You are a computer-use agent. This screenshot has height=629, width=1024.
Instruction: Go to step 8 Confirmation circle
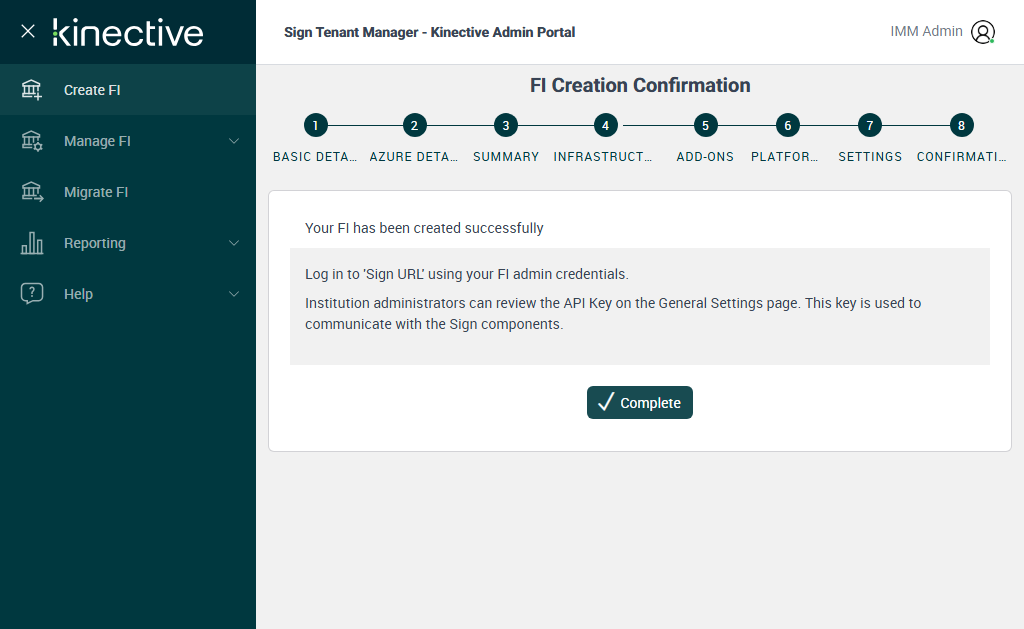click(x=961, y=125)
